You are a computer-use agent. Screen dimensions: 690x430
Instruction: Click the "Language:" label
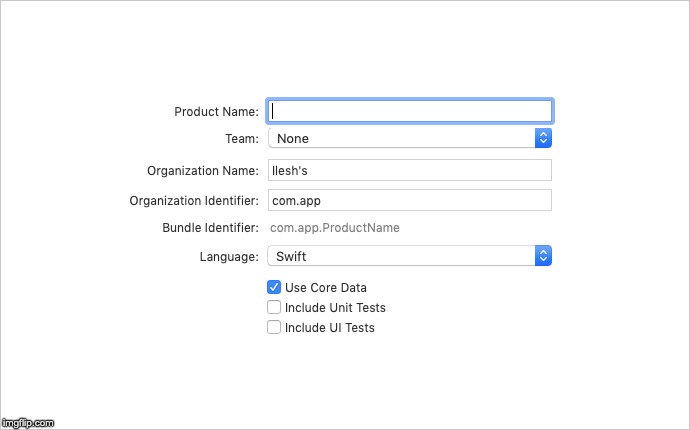pyautogui.click(x=229, y=257)
